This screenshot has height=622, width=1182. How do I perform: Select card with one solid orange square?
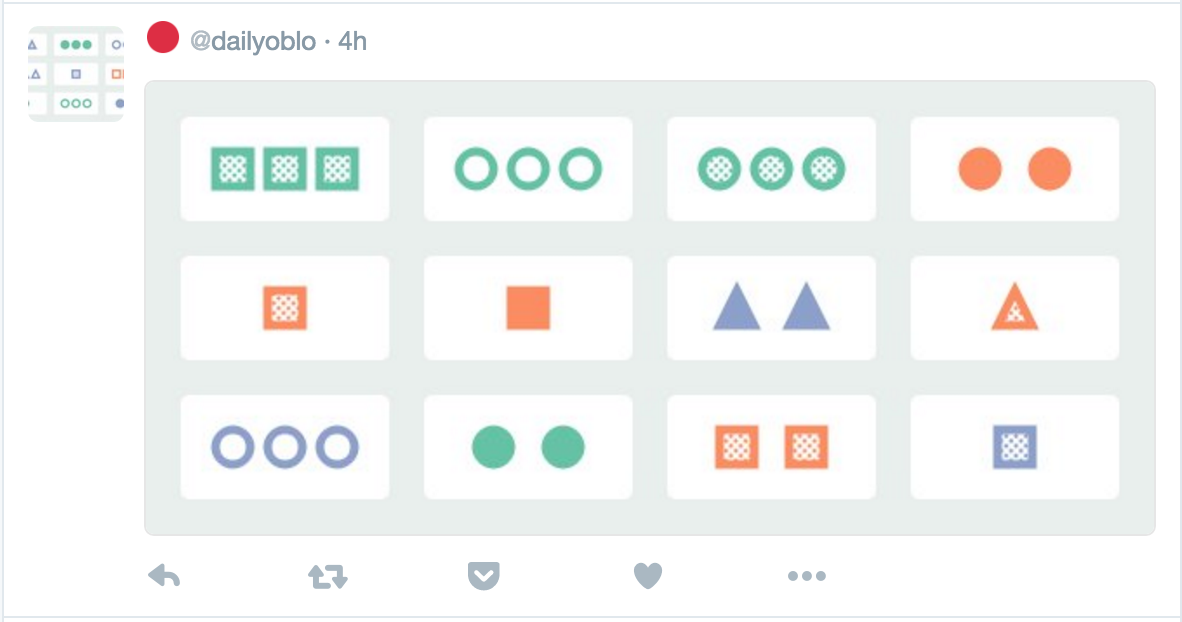click(528, 308)
